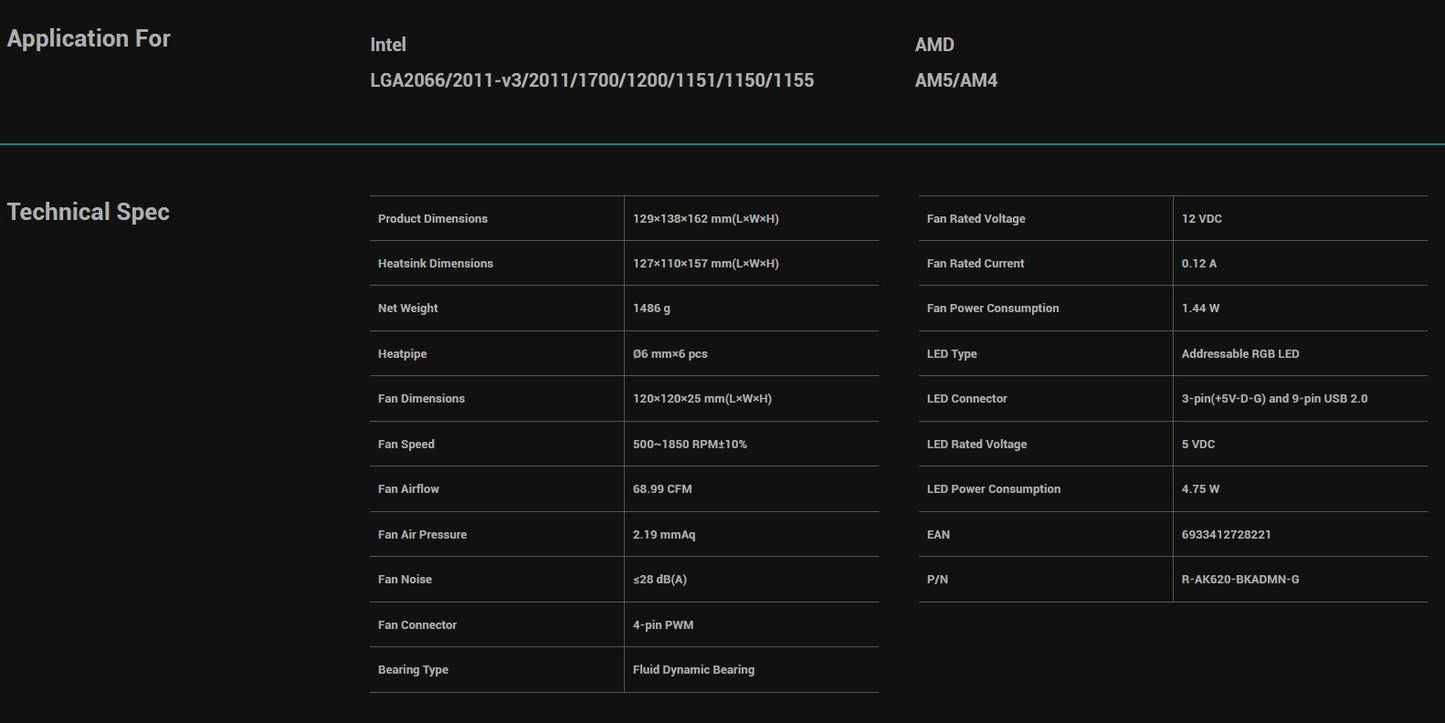
Task: Click the Technical Spec heading
Action: pyautogui.click(x=88, y=212)
